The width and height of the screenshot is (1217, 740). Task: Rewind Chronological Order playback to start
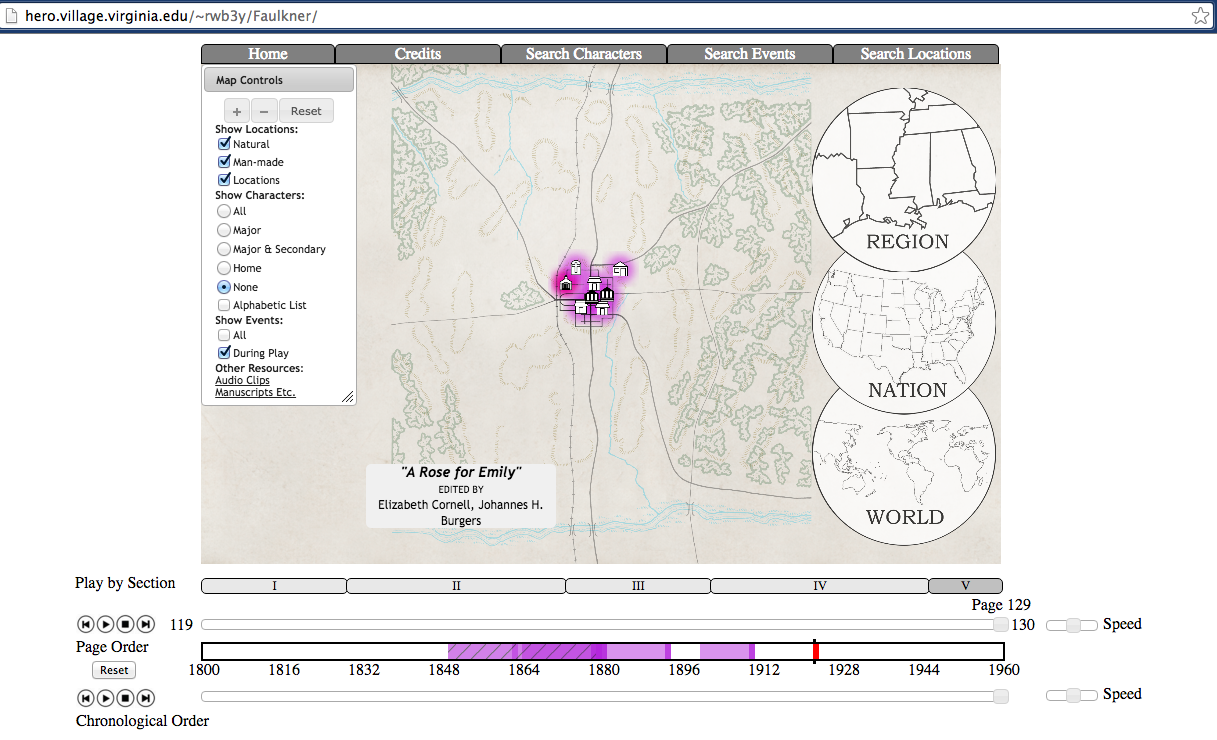tap(85, 697)
